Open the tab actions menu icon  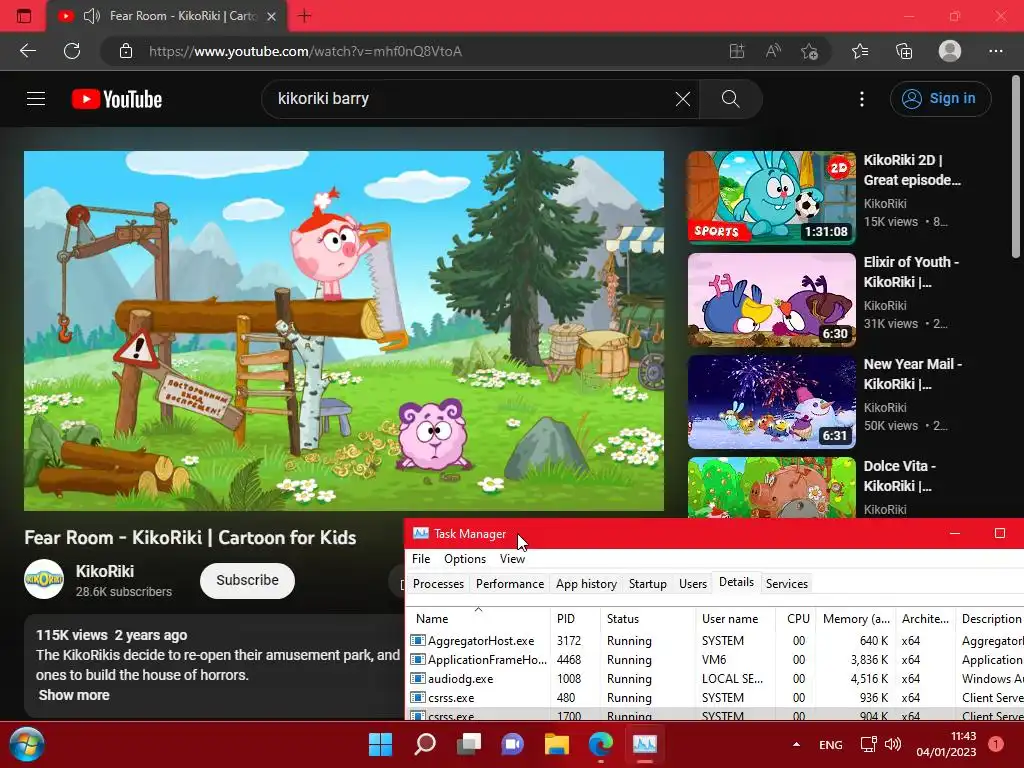click(x=24, y=16)
